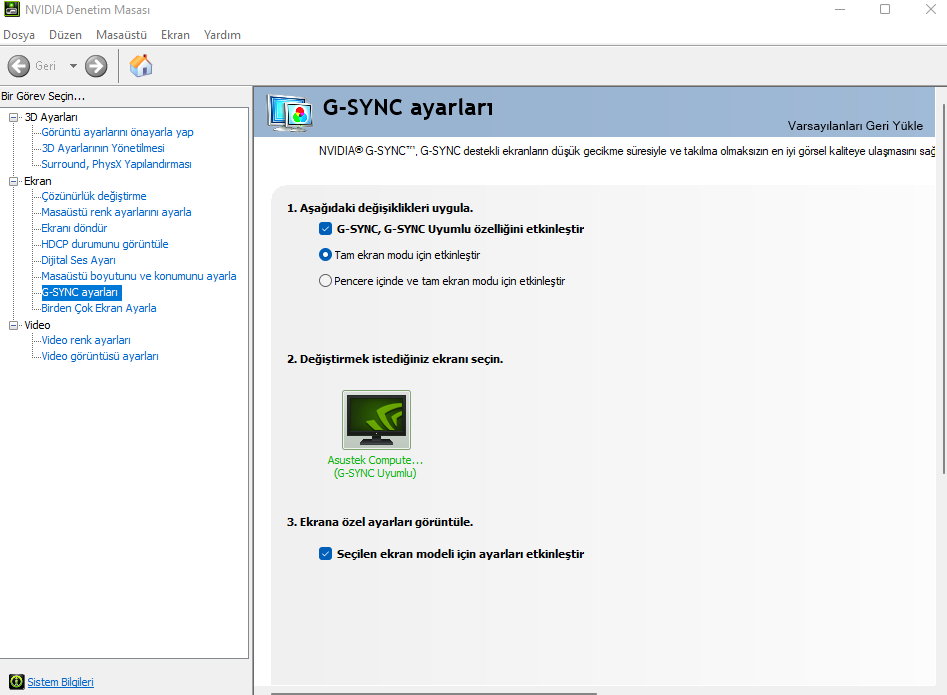
Task: Open the Yardım menu
Action: click(222, 35)
